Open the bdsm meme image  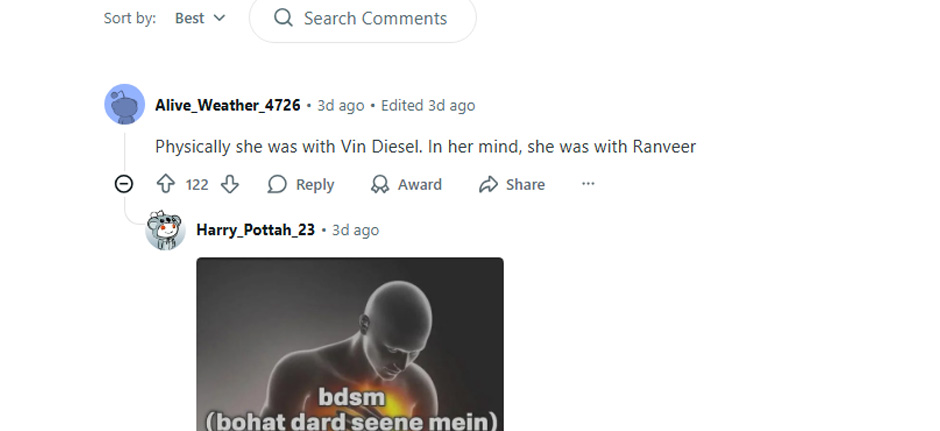(x=350, y=344)
